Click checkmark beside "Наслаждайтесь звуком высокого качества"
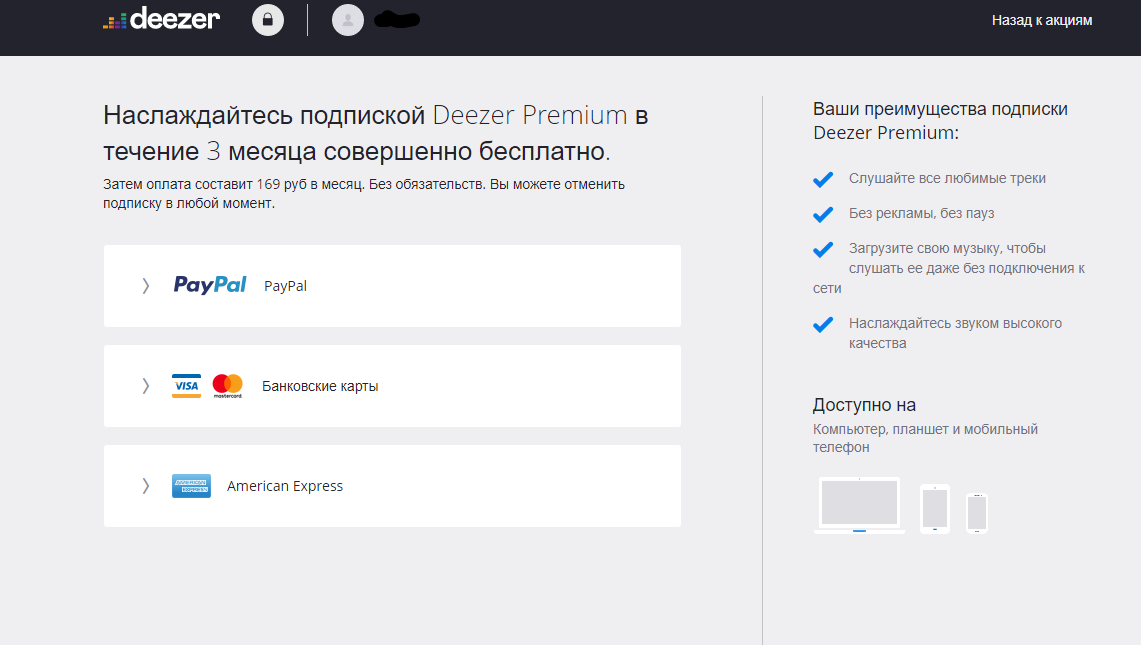This screenshot has height=645, width=1141. tap(823, 324)
